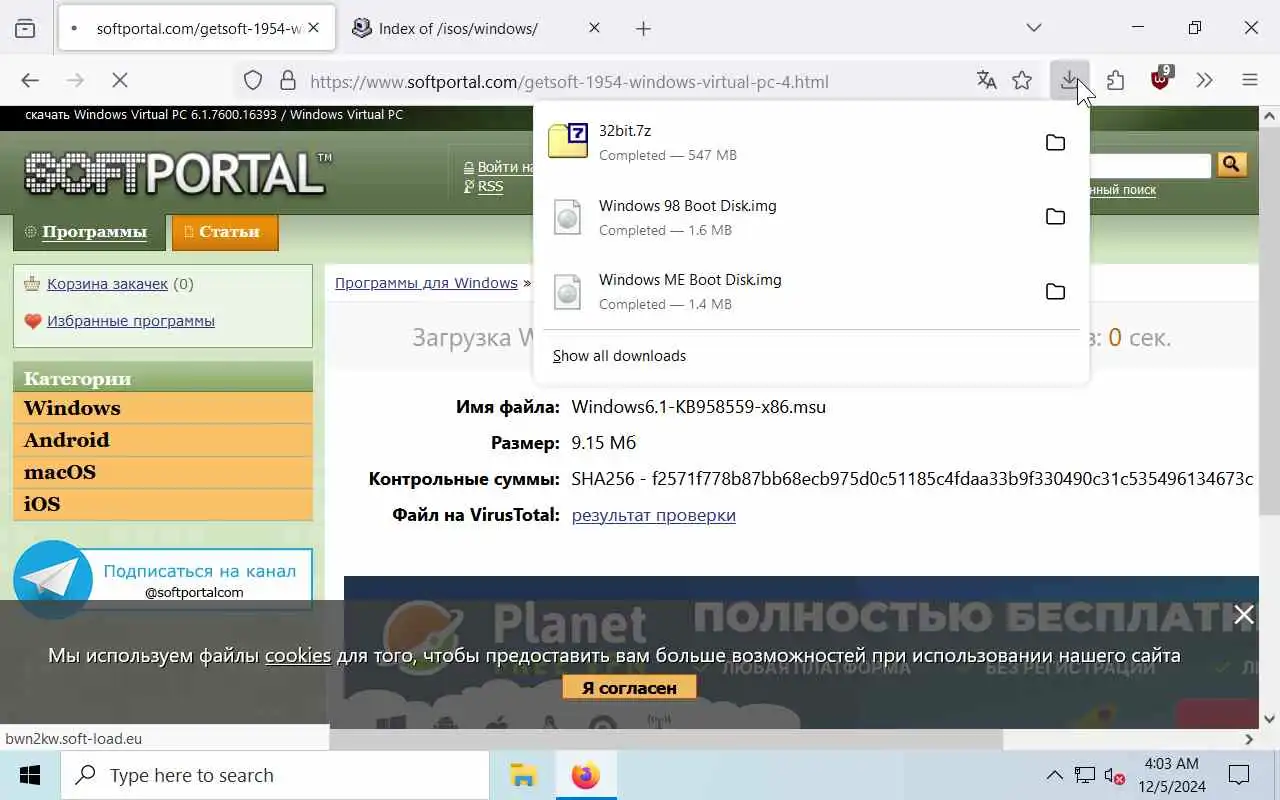Open File Explorer from taskbar

click(523, 775)
